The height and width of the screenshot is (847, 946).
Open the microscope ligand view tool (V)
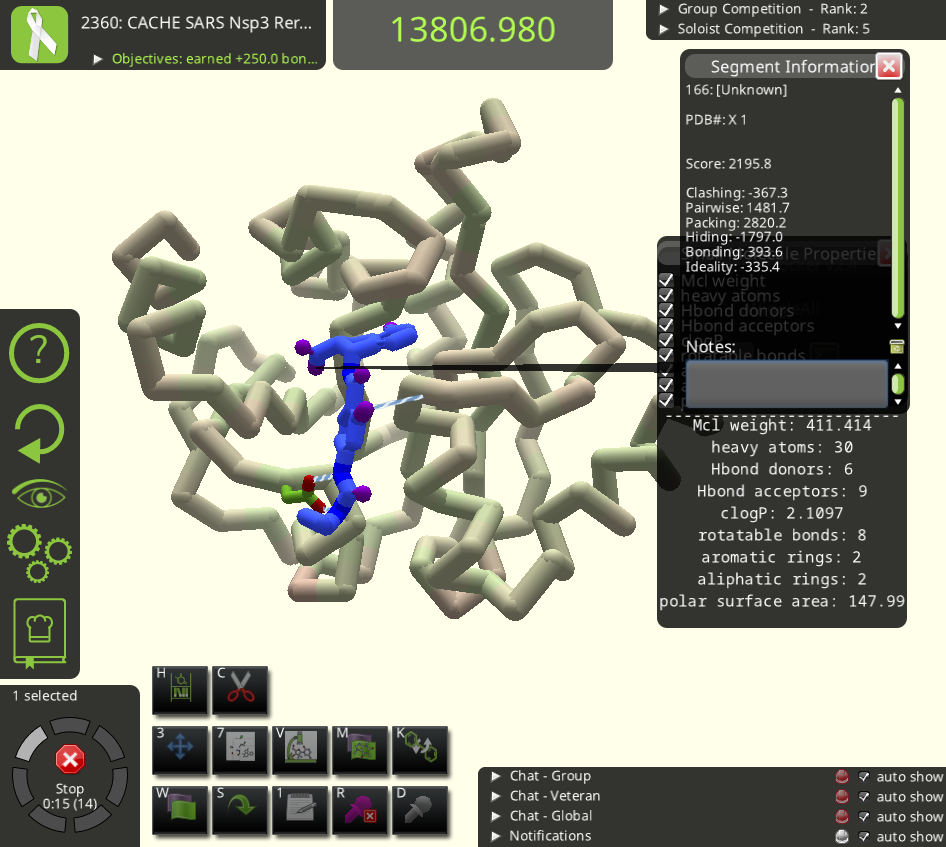pos(300,748)
